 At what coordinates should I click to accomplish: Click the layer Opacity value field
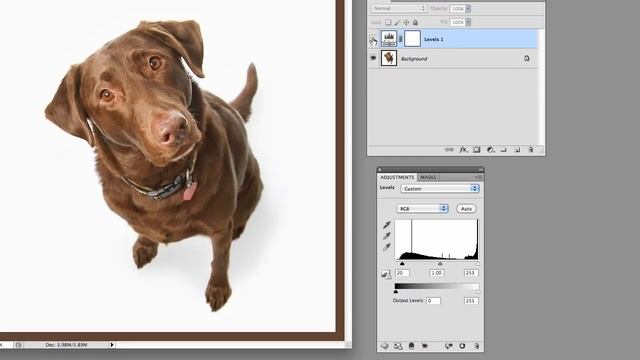457,9
